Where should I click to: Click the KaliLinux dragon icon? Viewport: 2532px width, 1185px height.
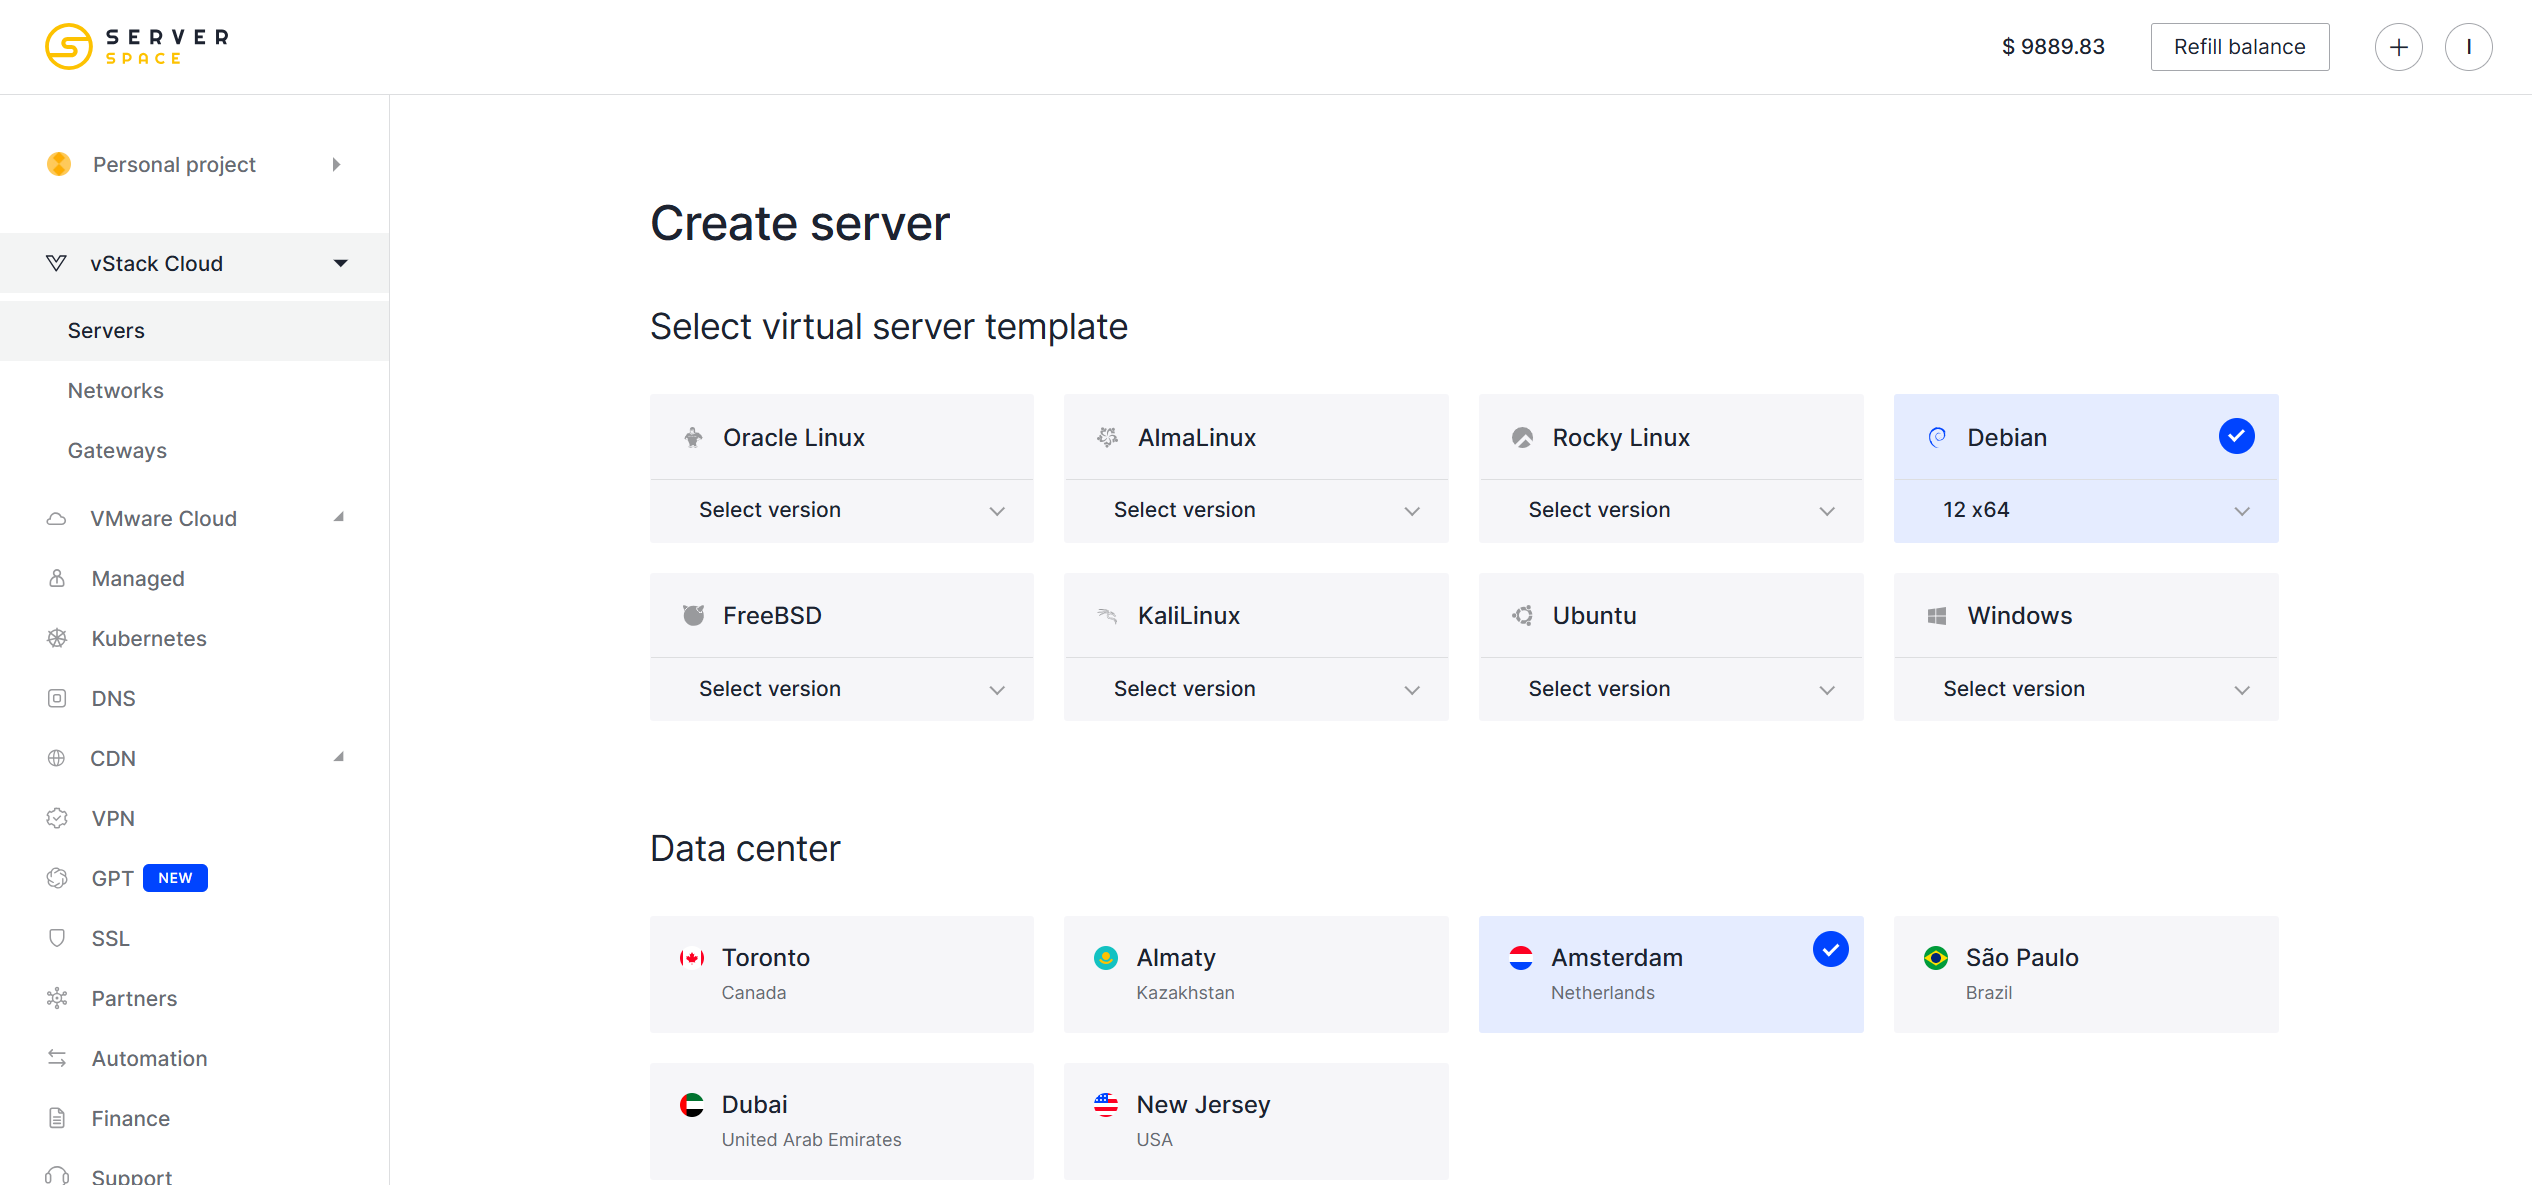point(1107,615)
